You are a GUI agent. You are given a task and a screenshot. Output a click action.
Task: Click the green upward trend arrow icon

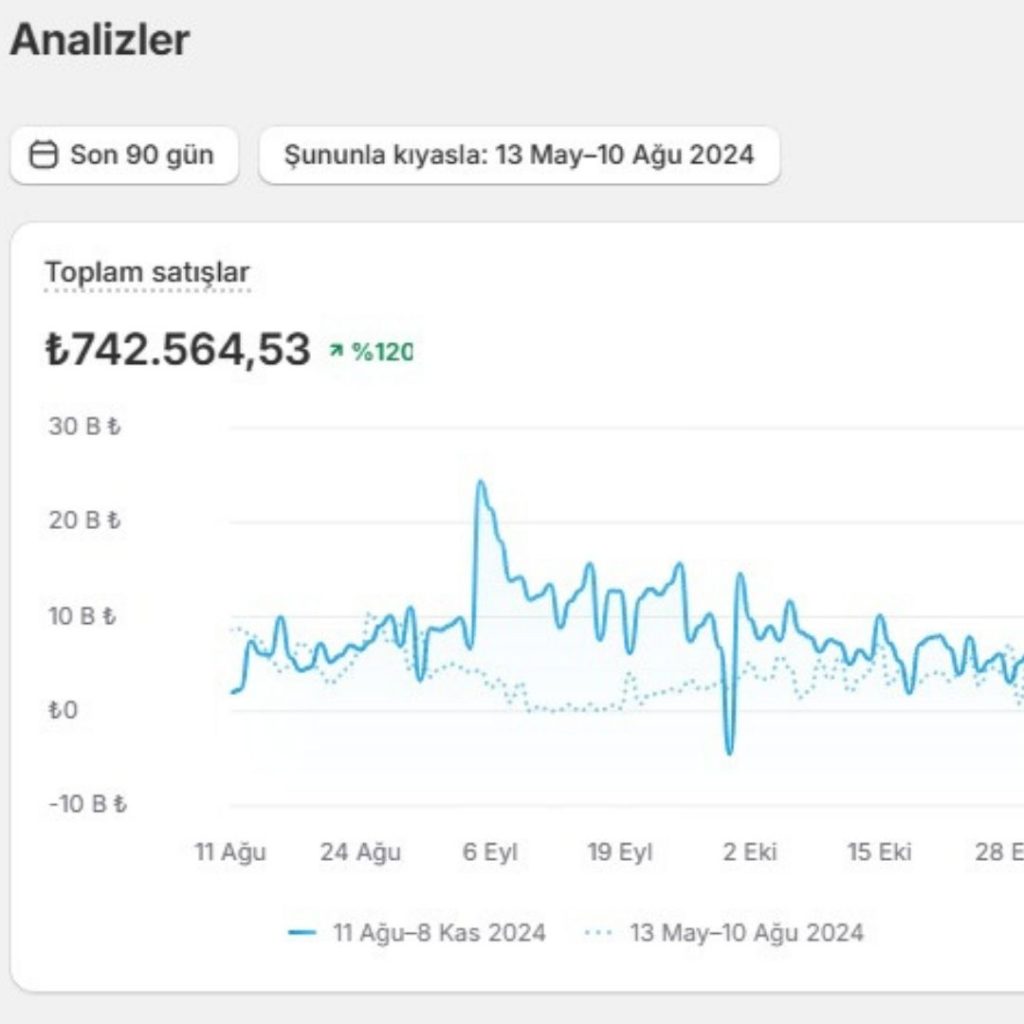(x=336, y=351)
